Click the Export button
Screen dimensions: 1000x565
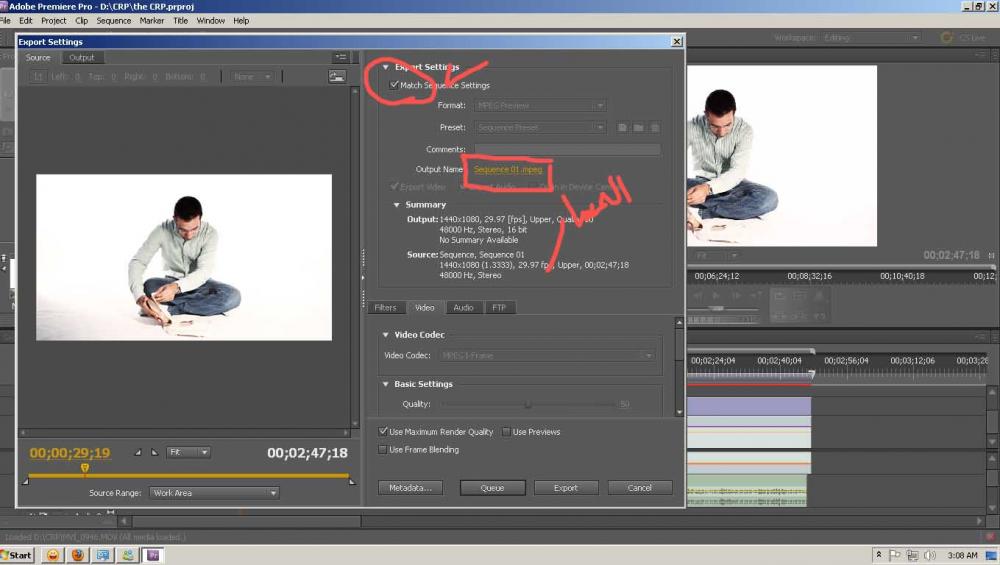point(566,488)
